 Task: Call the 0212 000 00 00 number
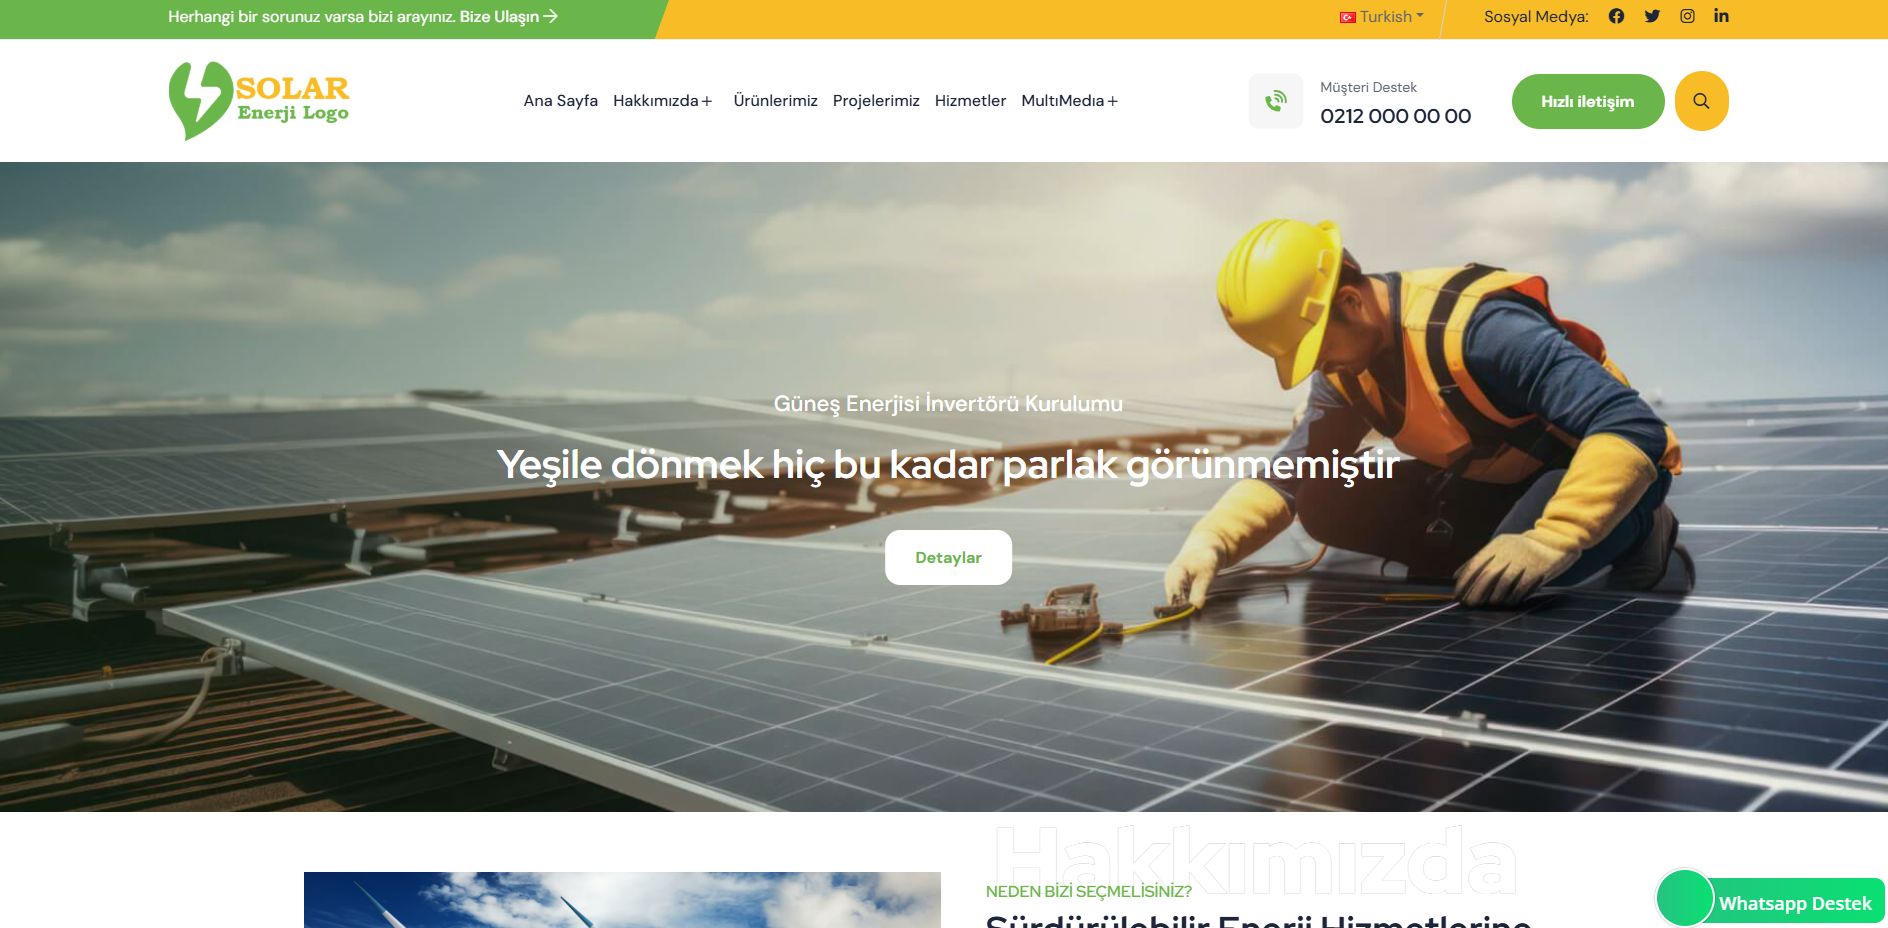[1396, 116]
